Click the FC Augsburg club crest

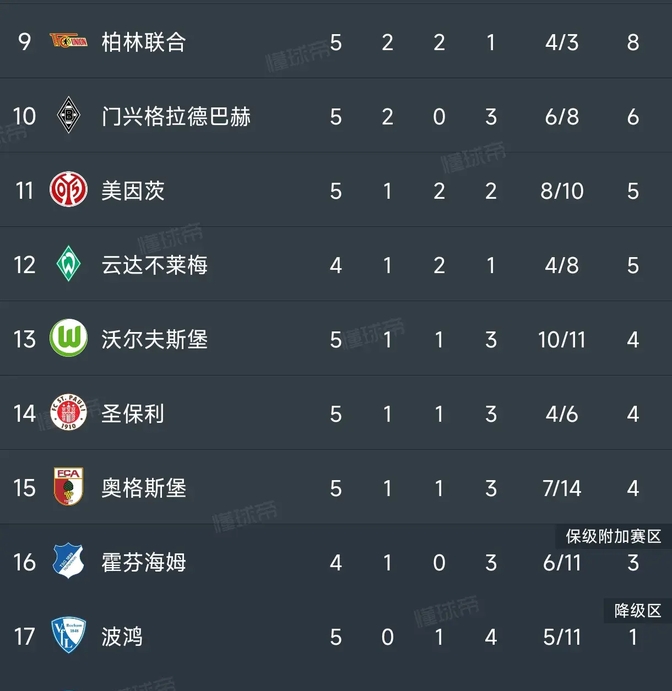coord(69,488)
